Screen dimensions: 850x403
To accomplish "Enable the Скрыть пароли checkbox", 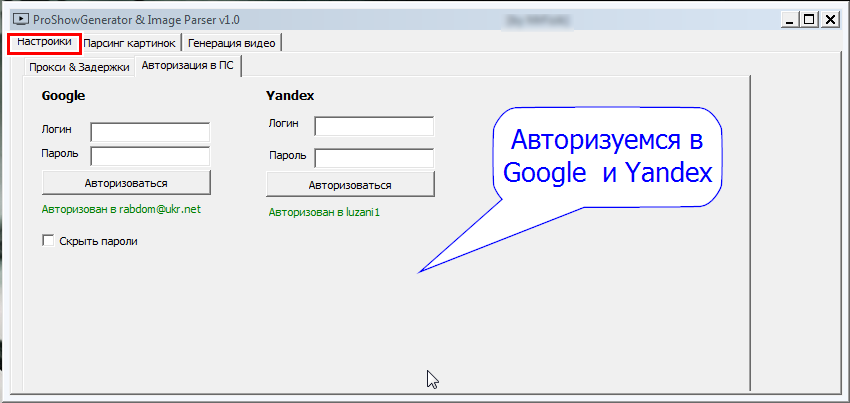I will click(48, 241).
